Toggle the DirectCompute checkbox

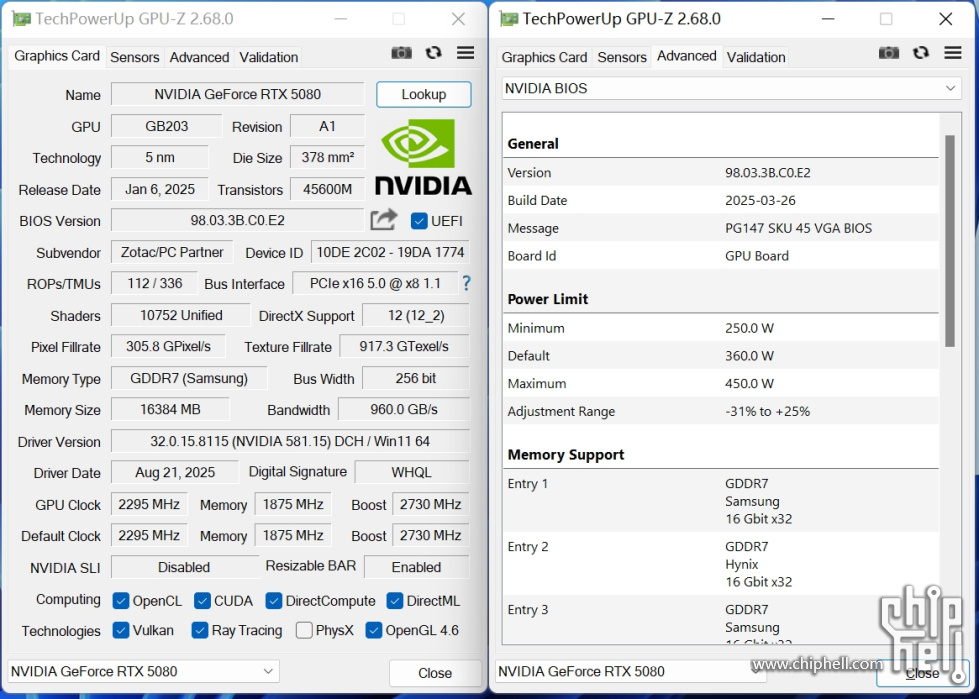(x=273, y=600)
